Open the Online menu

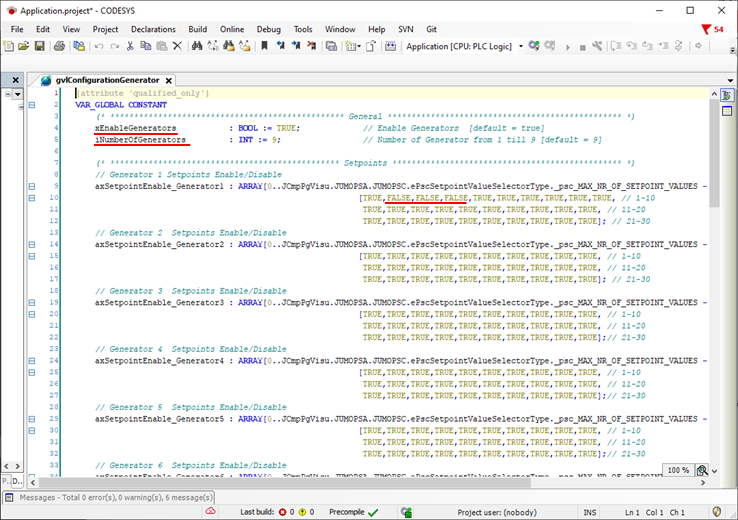(232, 29)
